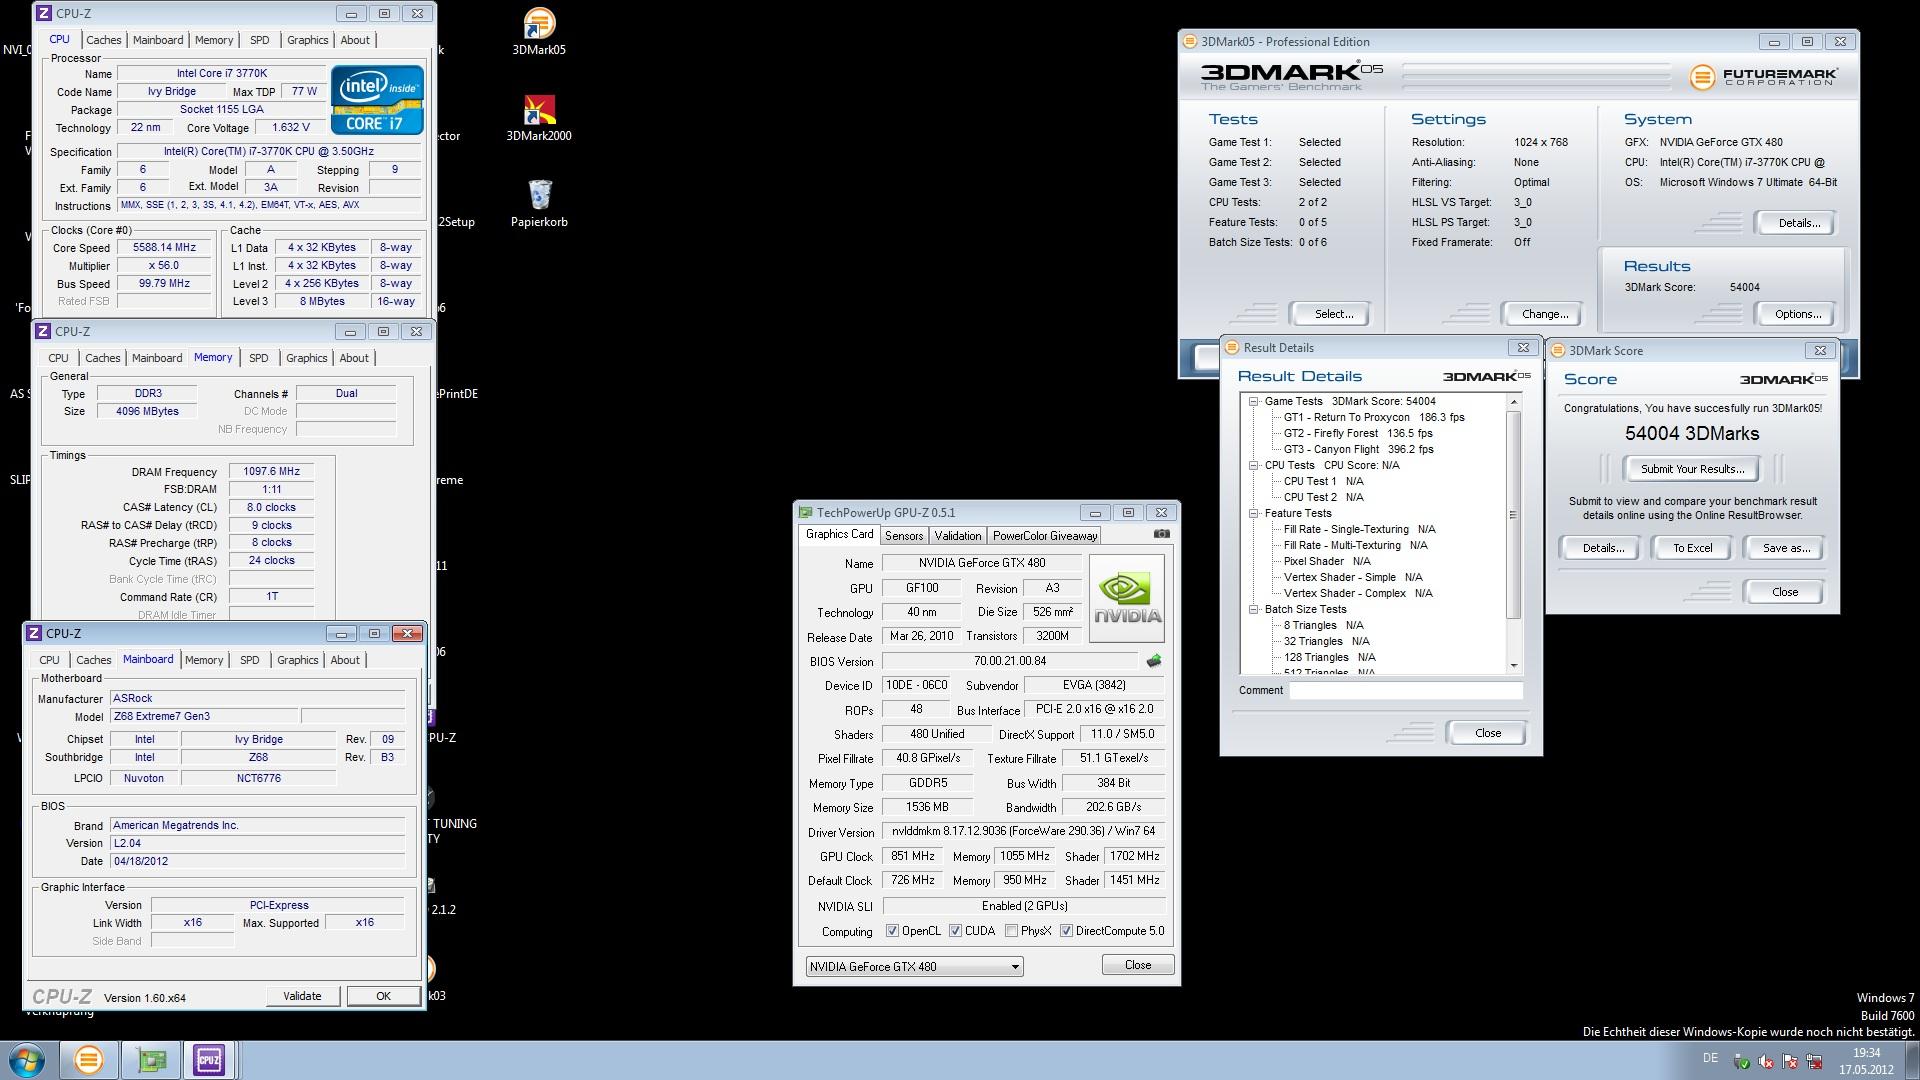Image resolution: width=1920 pixels, height=1080 pixels.
Task: Collapse the Feature Tests tree node
Action: point(1253,513)
